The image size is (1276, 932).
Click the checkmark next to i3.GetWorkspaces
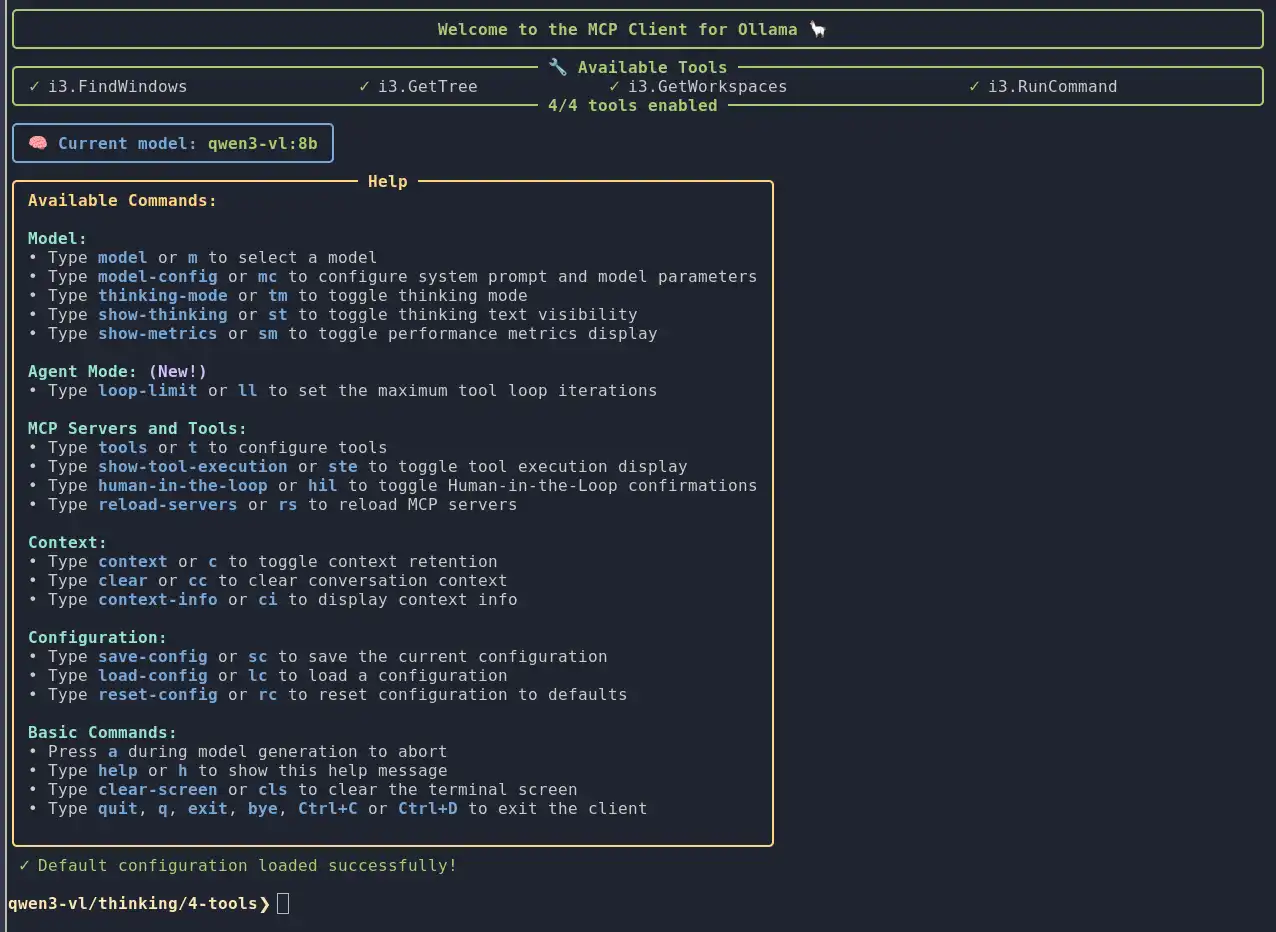(x=614, y=86)
